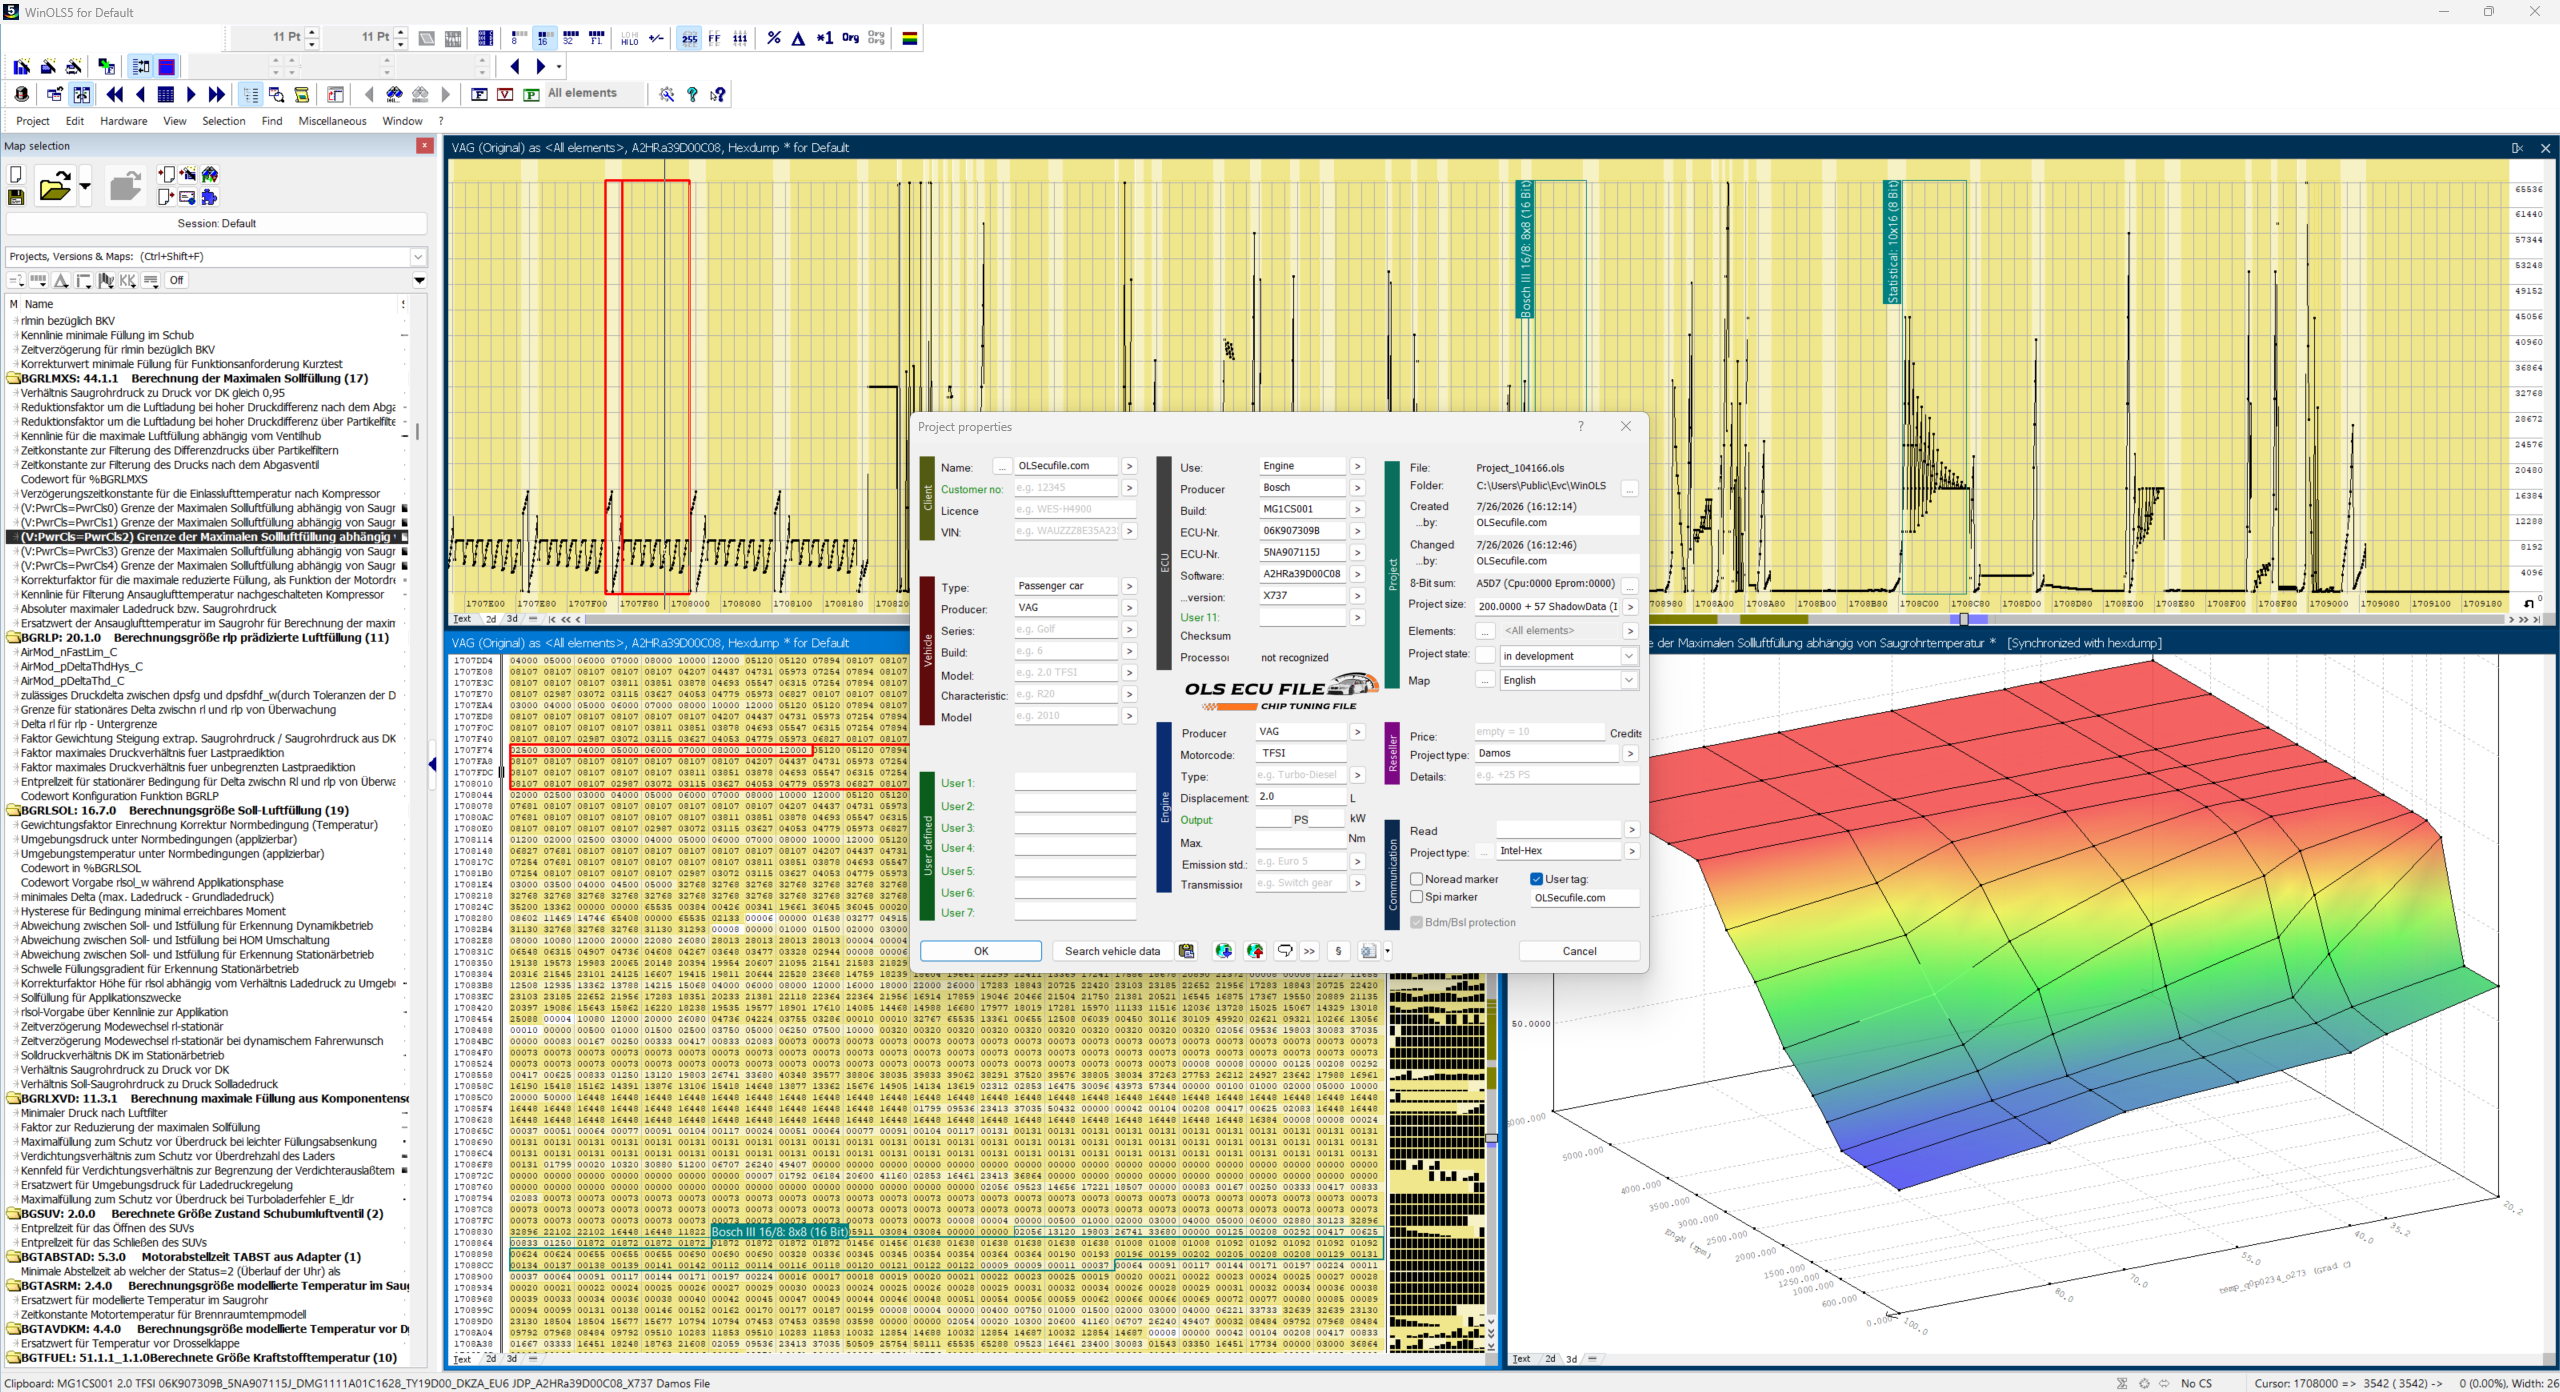Expand the Projects, Versions & Maps combo box
Viewport: 2560px width, 1392px height.
tap(418, 257)
